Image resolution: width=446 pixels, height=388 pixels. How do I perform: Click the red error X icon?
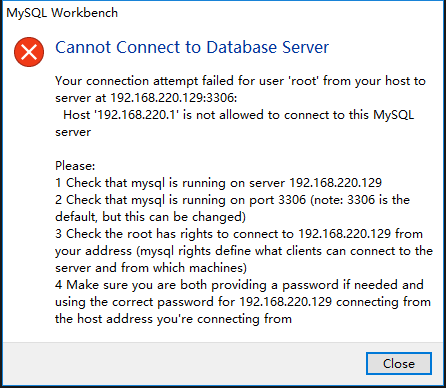pos(29,52)
